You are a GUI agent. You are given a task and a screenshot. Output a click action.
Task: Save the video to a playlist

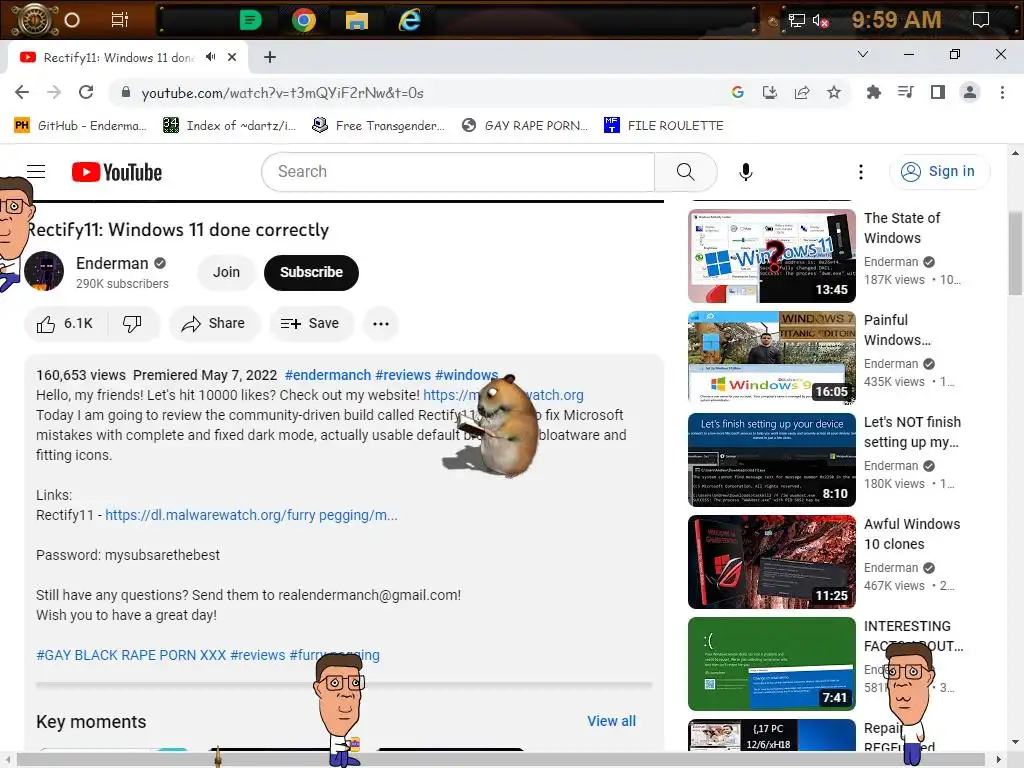[311, 324]
